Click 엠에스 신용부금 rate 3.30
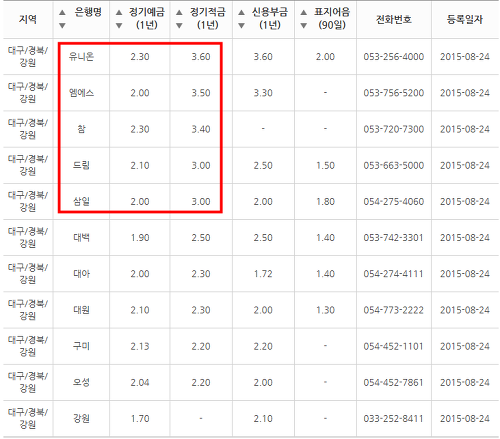 (x=263, y=93)
